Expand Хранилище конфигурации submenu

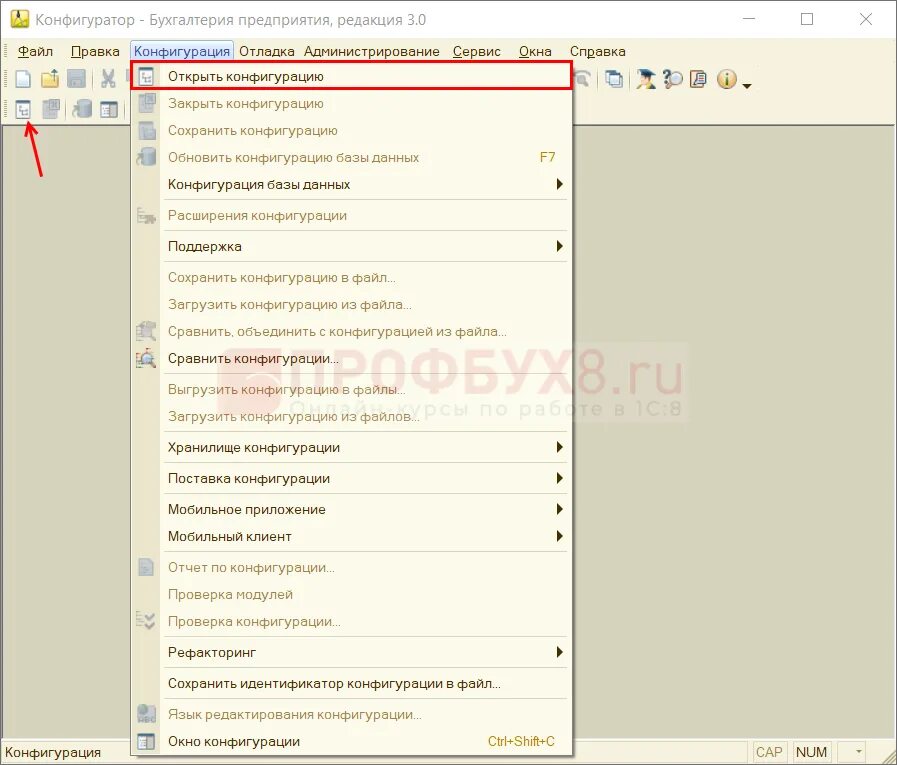click(x=351, y=447)
